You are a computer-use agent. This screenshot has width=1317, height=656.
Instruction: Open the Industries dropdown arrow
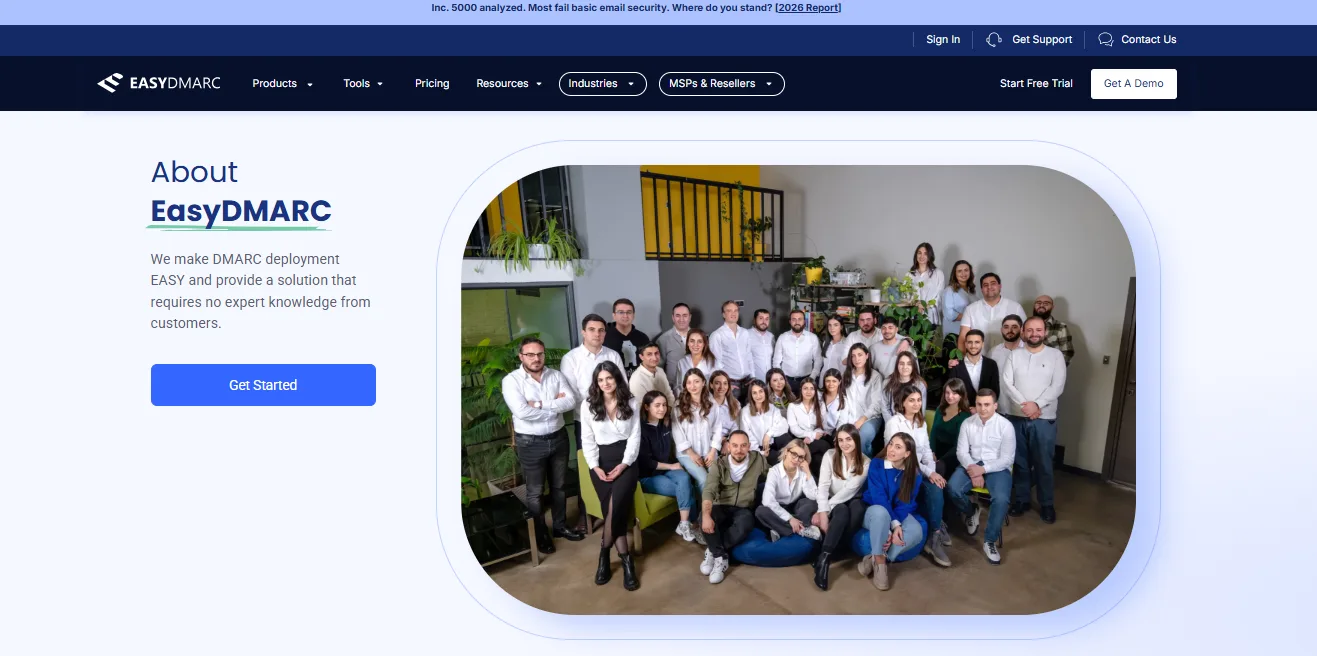631,84
